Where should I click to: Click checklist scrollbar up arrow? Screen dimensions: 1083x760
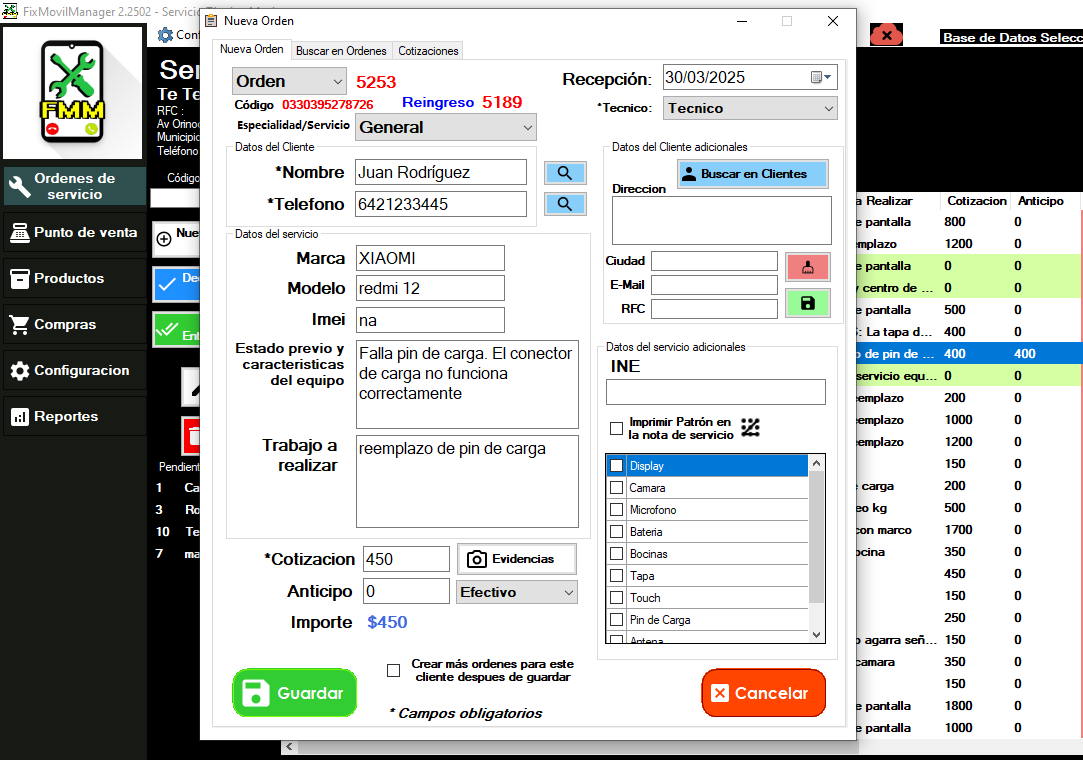click(x=816, y=463)
